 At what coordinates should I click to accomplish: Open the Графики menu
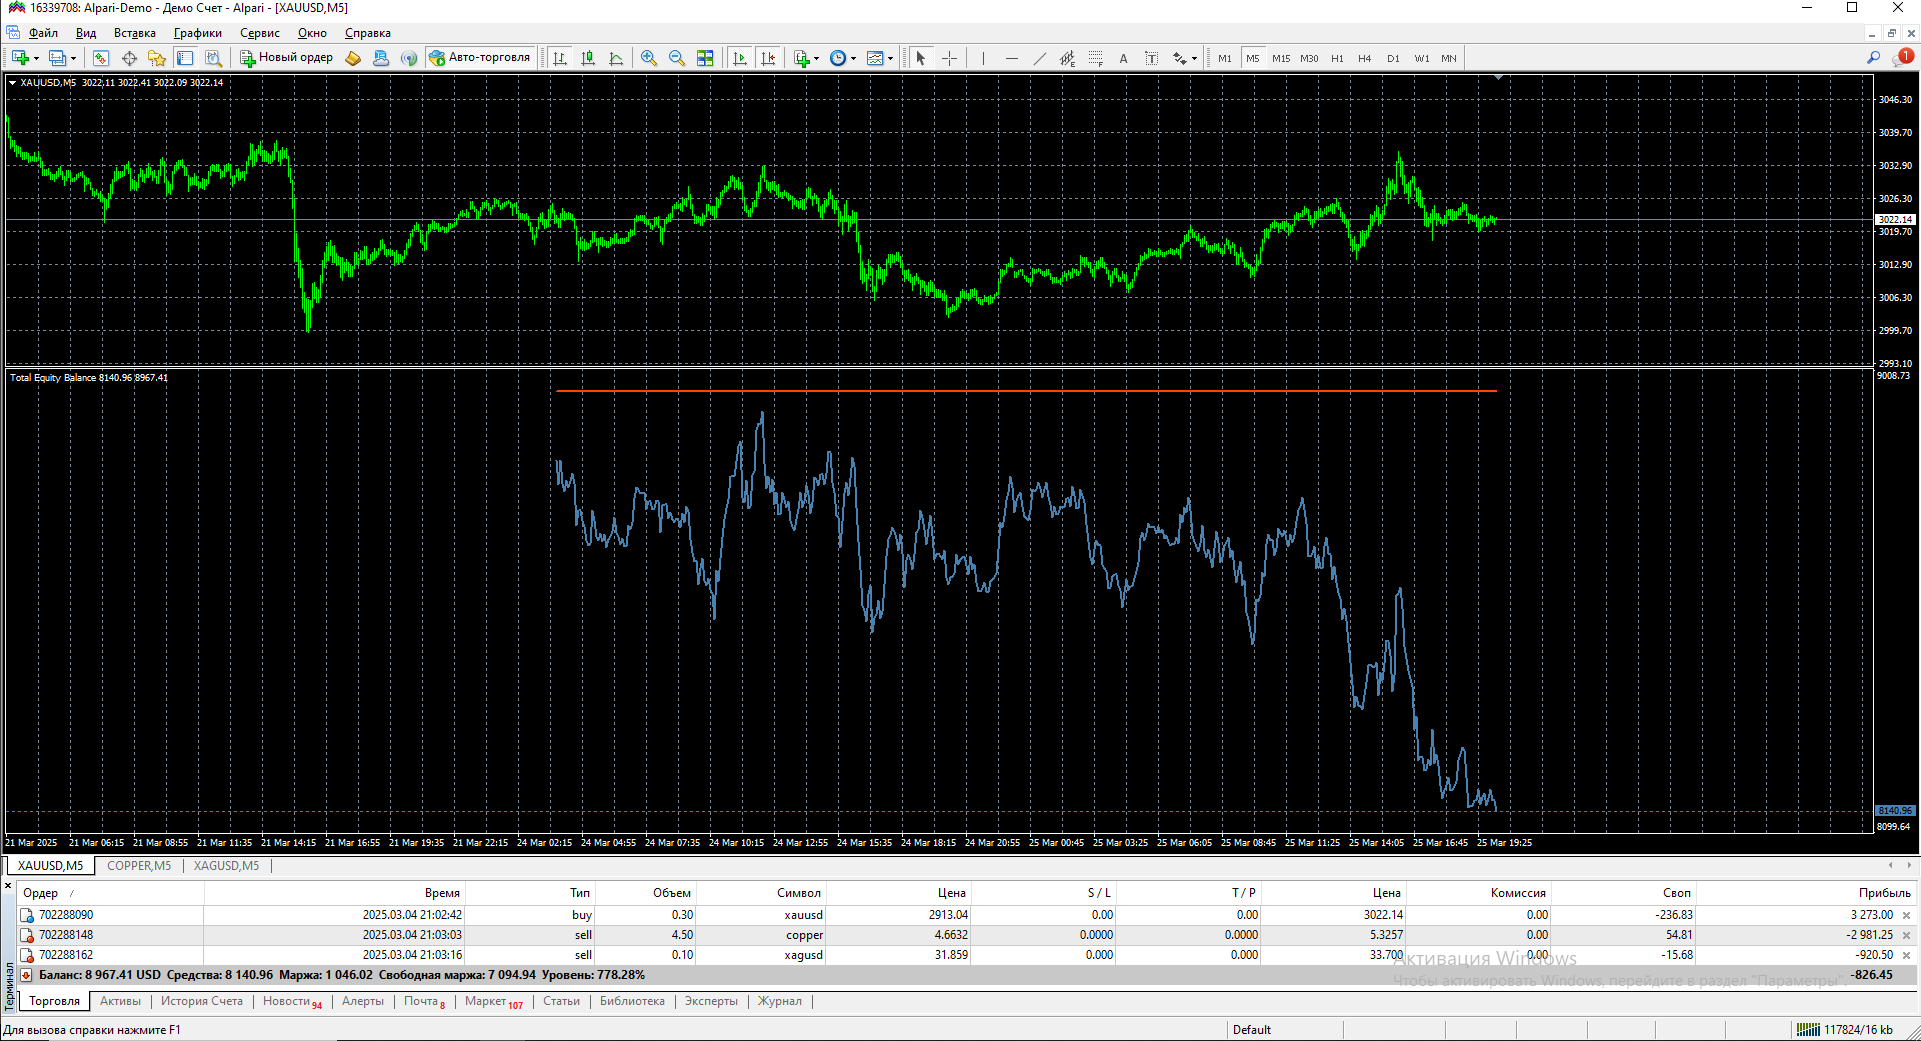tap(198, 33)
